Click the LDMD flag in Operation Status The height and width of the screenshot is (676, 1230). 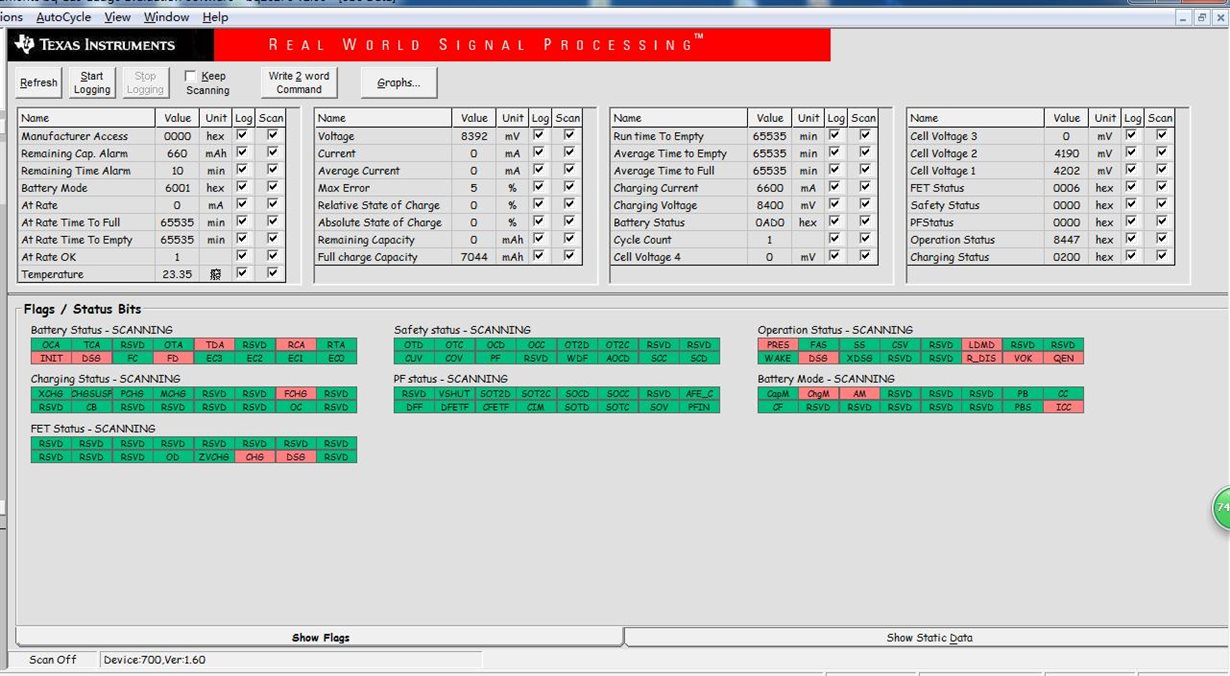click(x=982, y=345)
